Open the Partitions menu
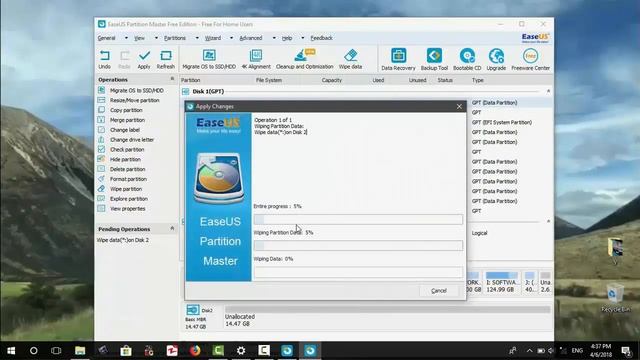 pyautogui.click(x=175, y=38)
